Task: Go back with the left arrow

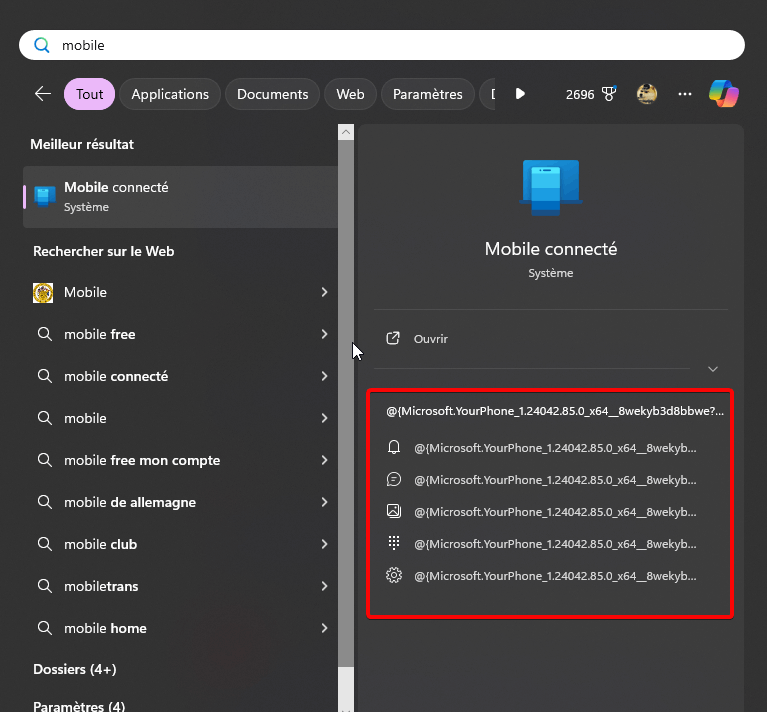Action: coord(43,94)
